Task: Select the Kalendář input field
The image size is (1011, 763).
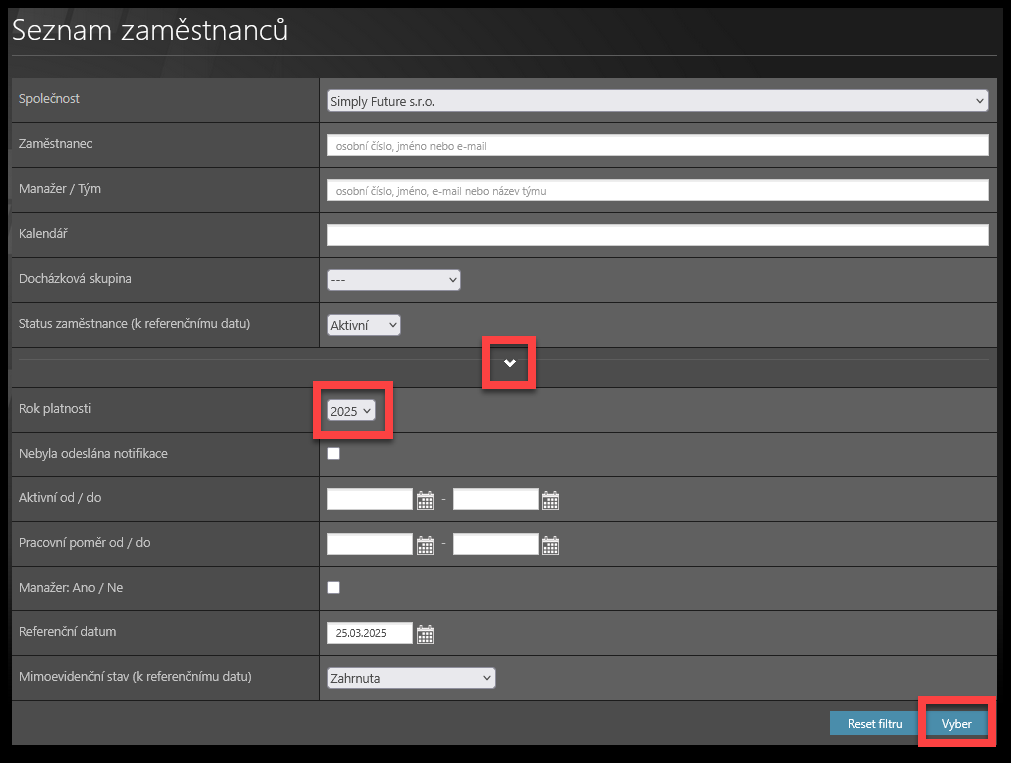Action: [x=657, y=235]
